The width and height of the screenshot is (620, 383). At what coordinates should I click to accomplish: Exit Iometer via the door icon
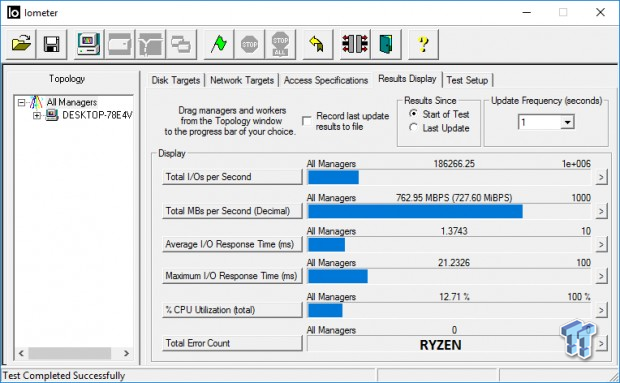[x=386, y=44]
